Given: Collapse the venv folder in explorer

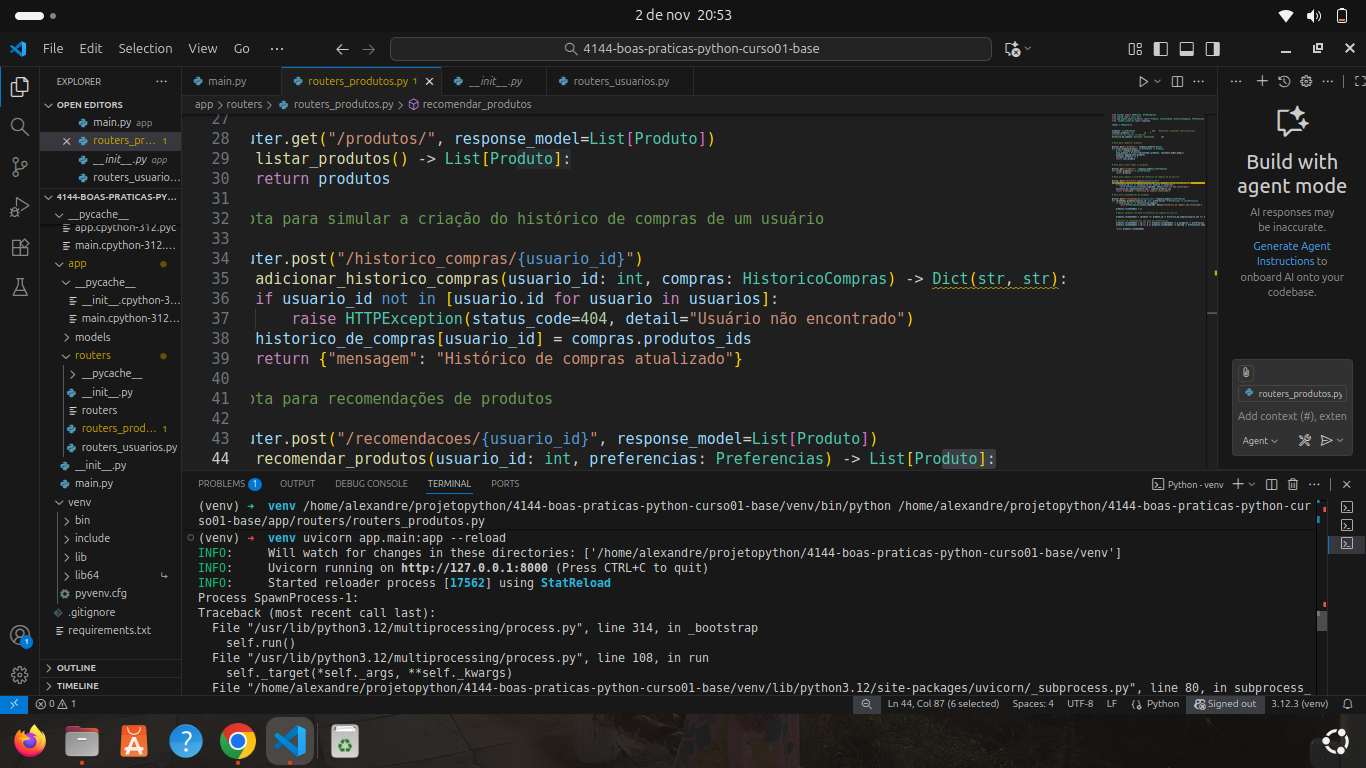Looking at the screenshot, I should tap(79, 502).
